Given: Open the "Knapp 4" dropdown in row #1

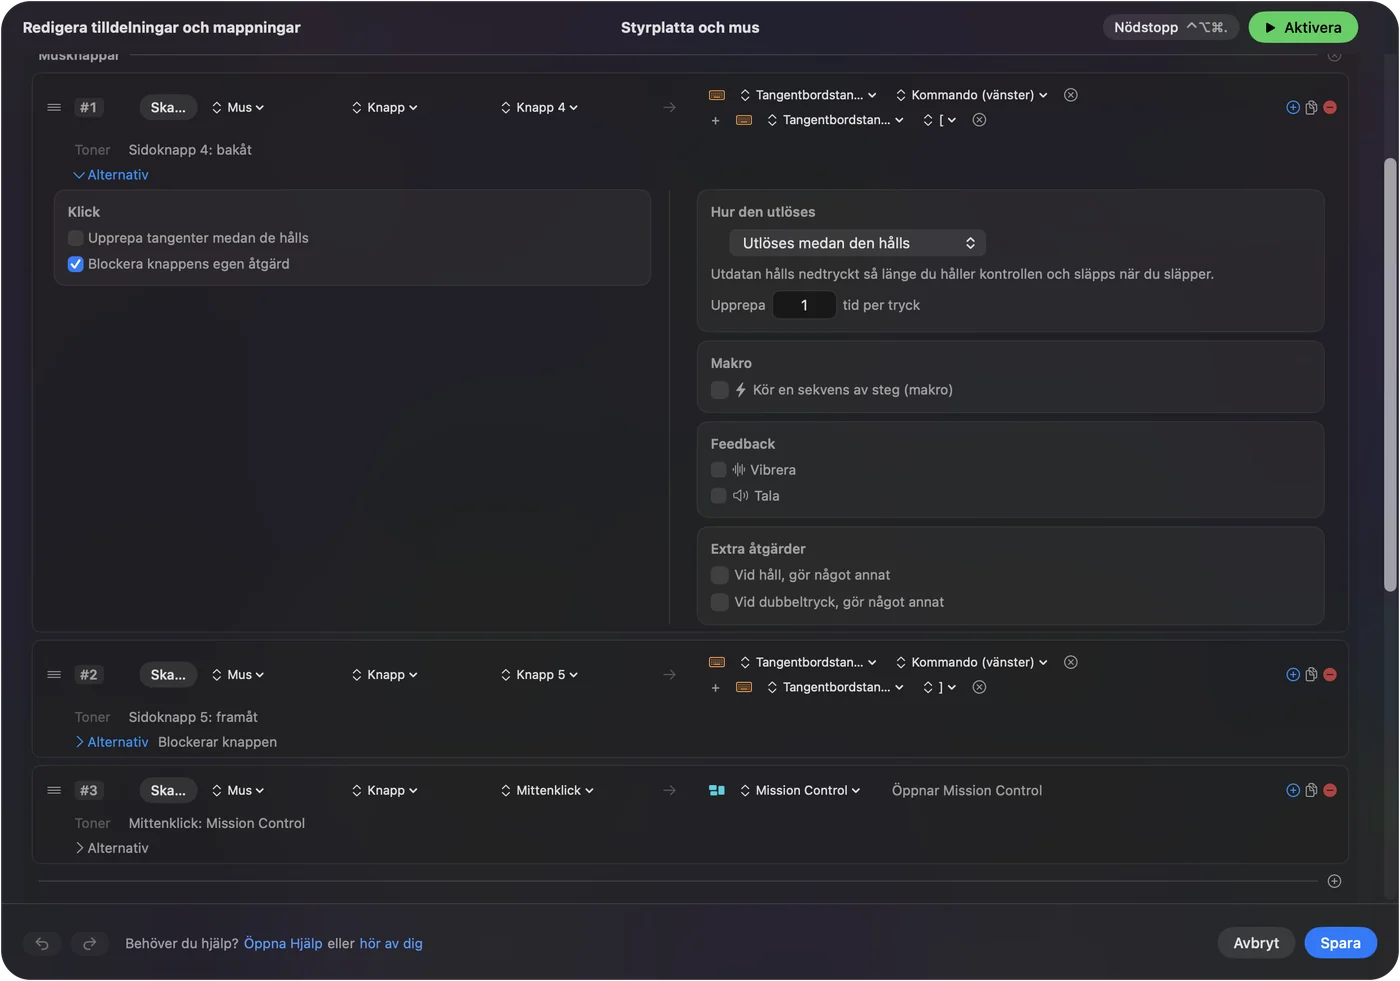Looking at the screenshot, I should point(540,108).
